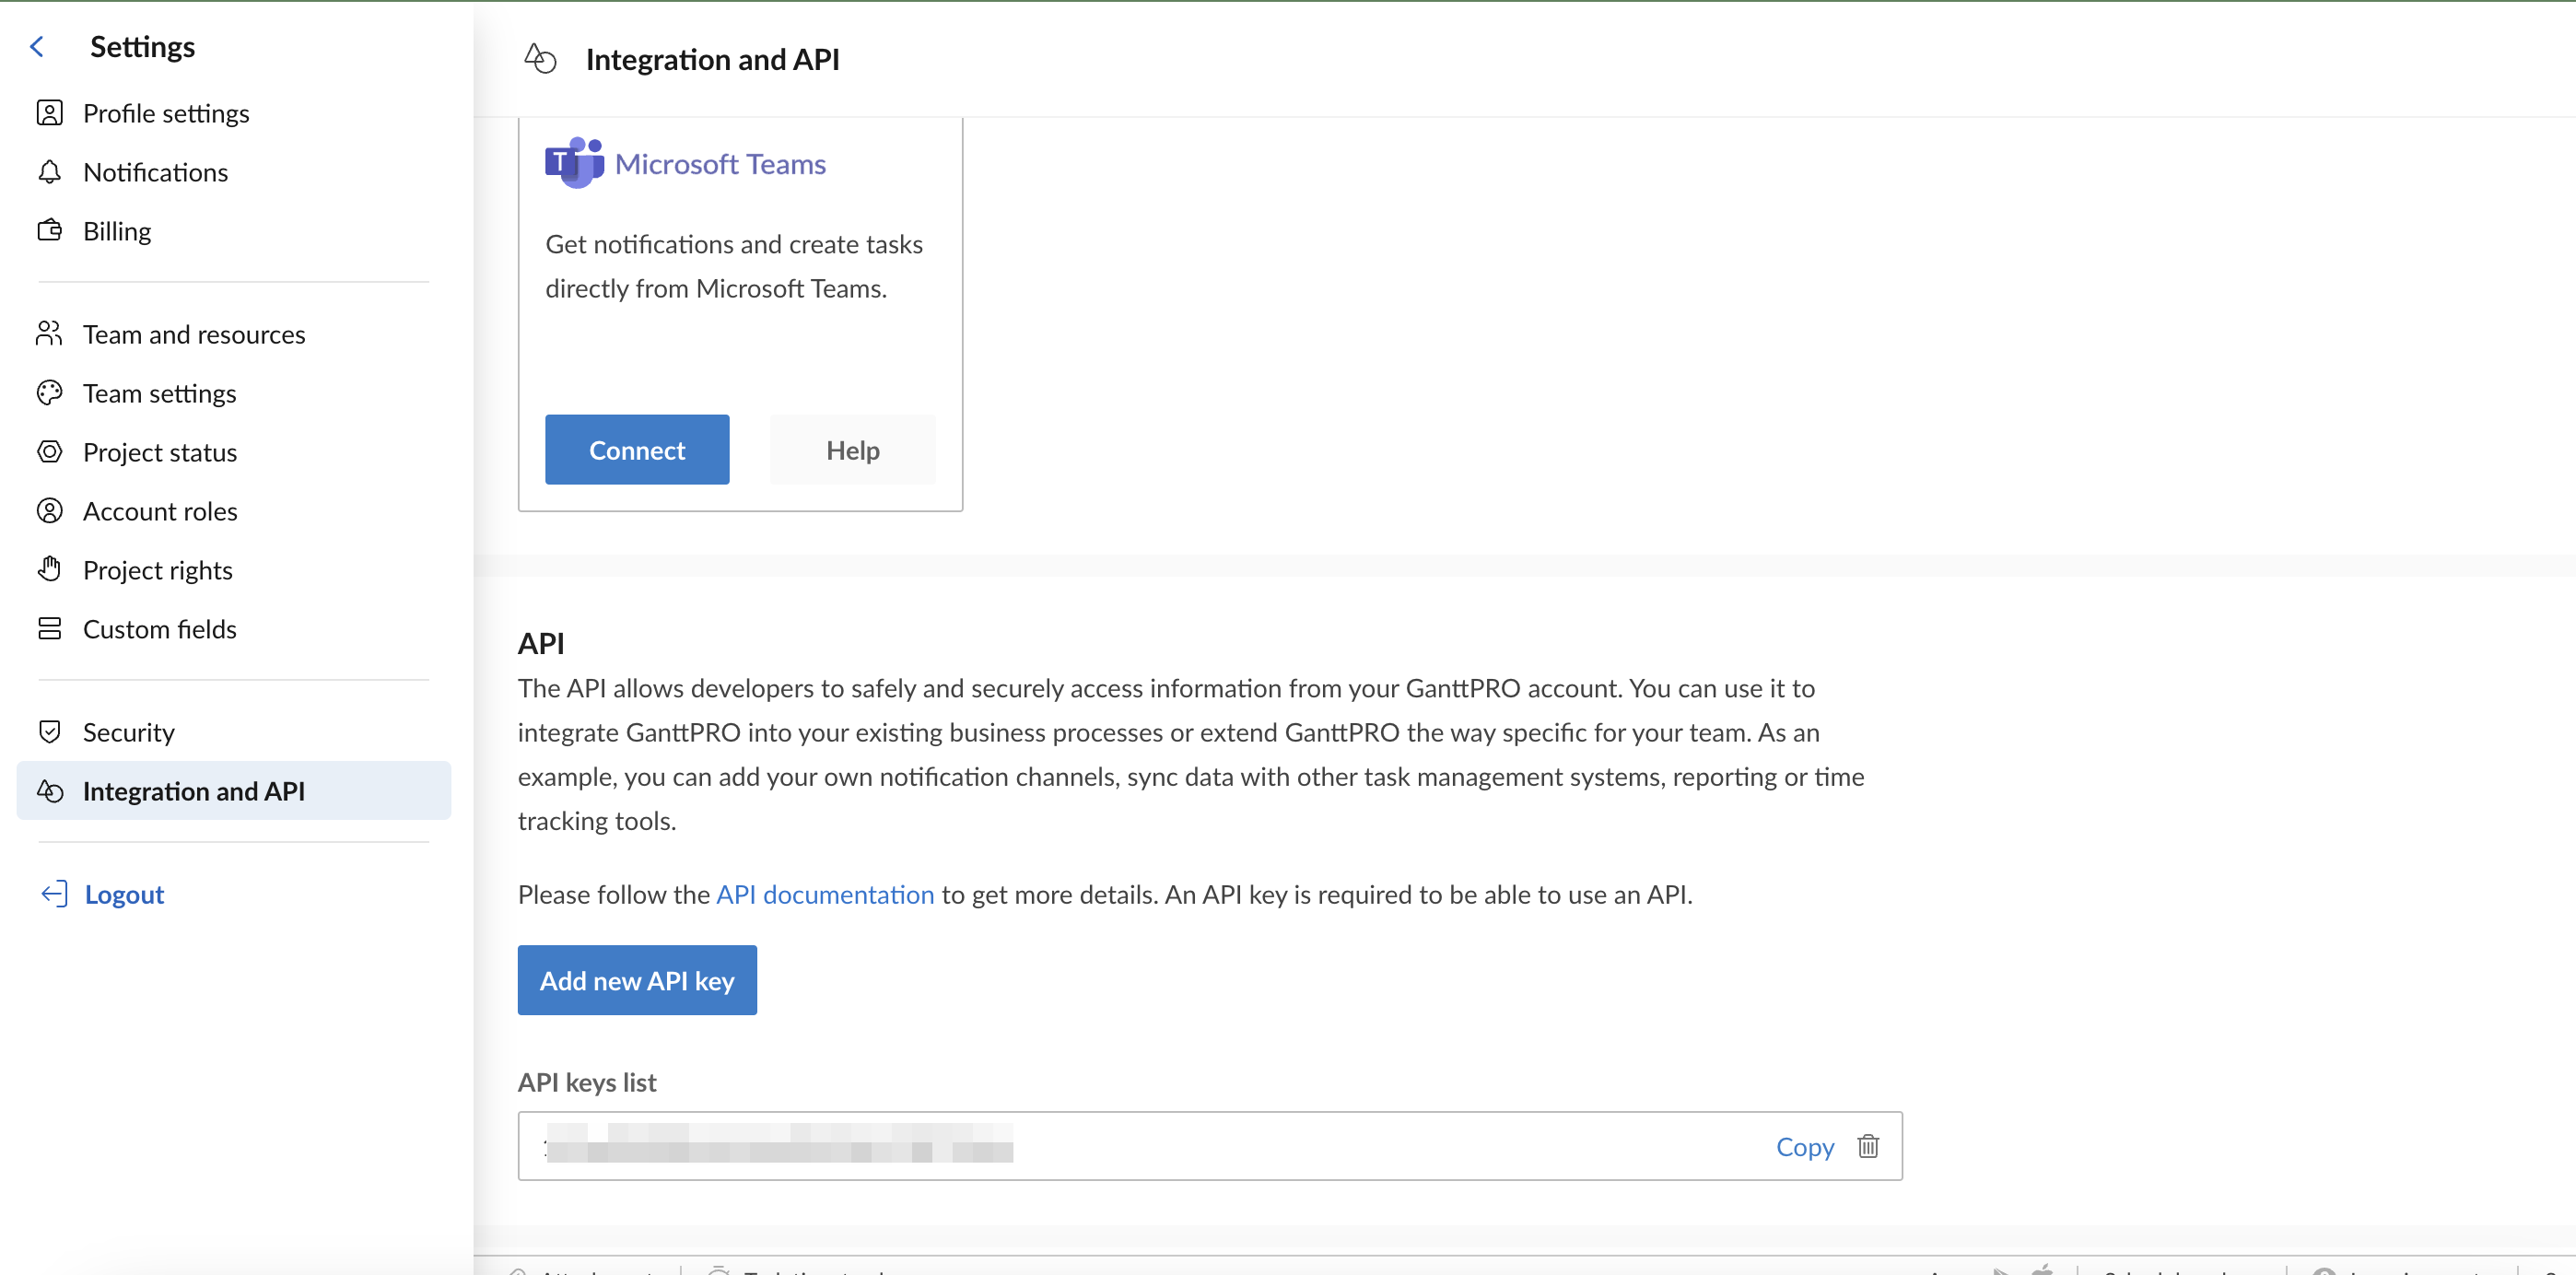Select Integration and API menu item
The height and width of the screenshot is (1275, 2576).
(x=194, y=791)
